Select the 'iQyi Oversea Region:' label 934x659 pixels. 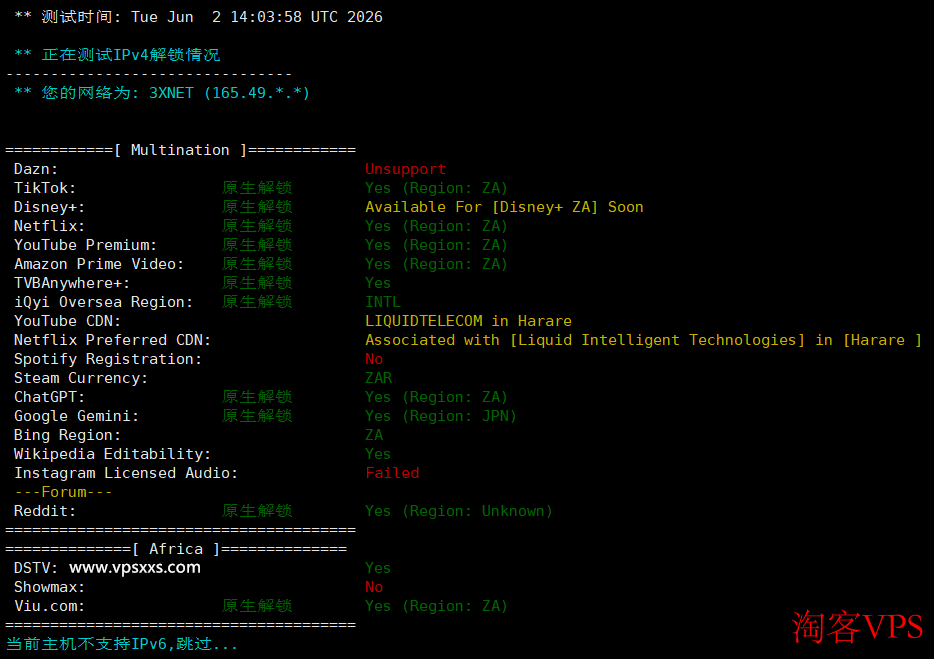103,302
